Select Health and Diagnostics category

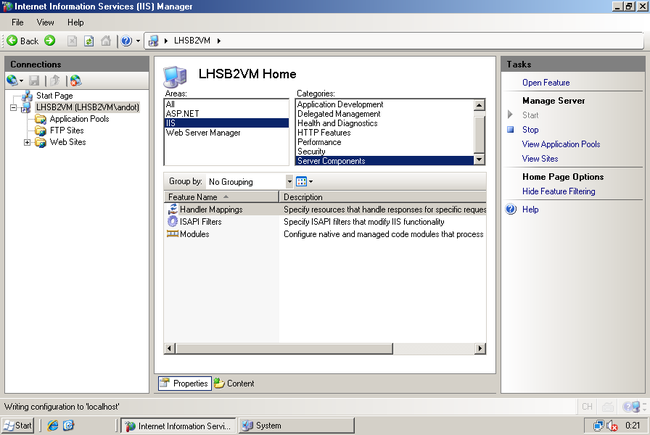coord(385,123)
